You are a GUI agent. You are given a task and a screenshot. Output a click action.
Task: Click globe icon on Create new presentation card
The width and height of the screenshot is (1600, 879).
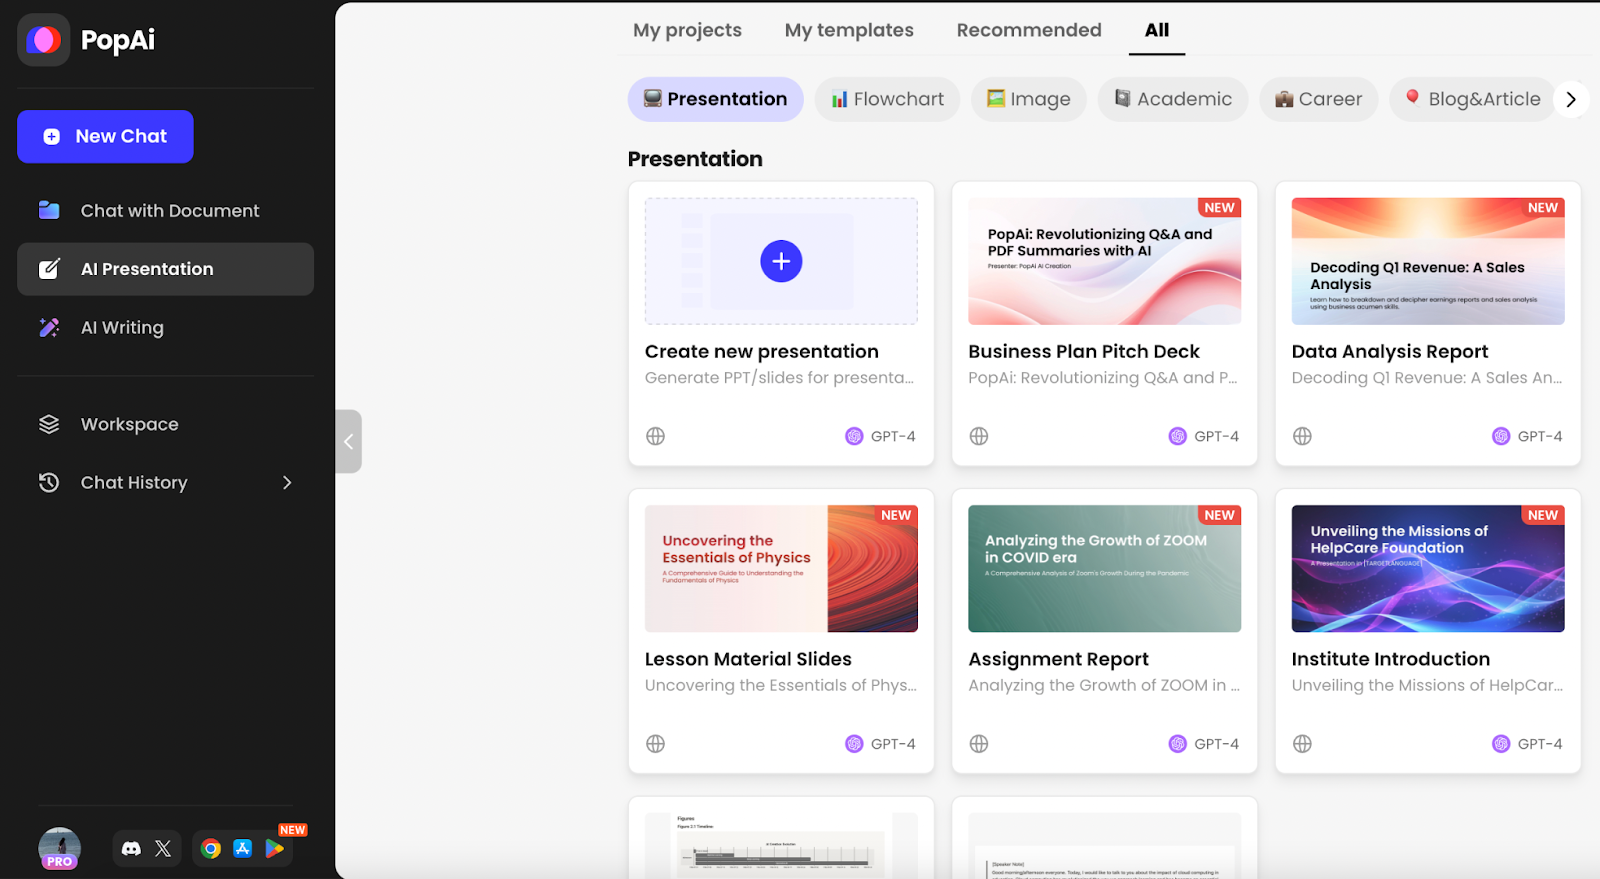pyautogui.click(x=655, y=436)
